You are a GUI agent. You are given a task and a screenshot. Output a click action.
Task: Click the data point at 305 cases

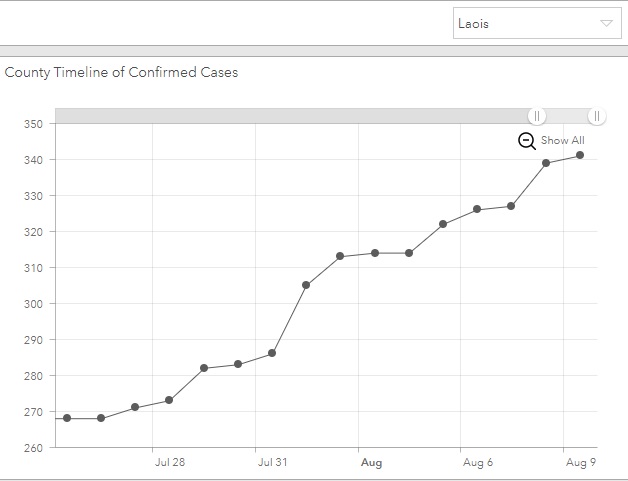[306, 285]
